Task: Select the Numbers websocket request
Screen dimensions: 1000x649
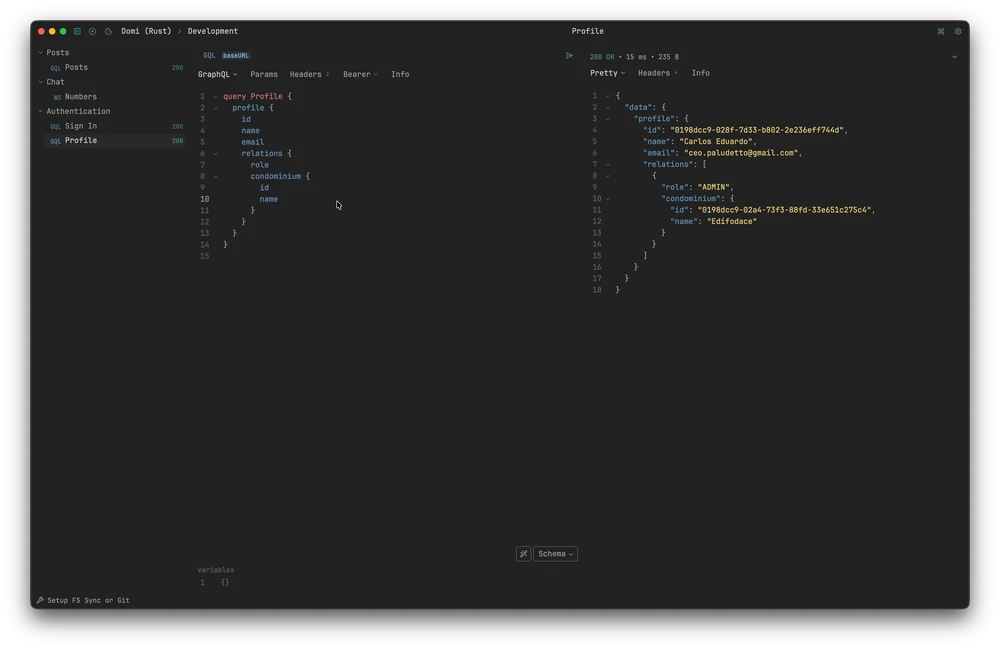Action: coord(115,97)
